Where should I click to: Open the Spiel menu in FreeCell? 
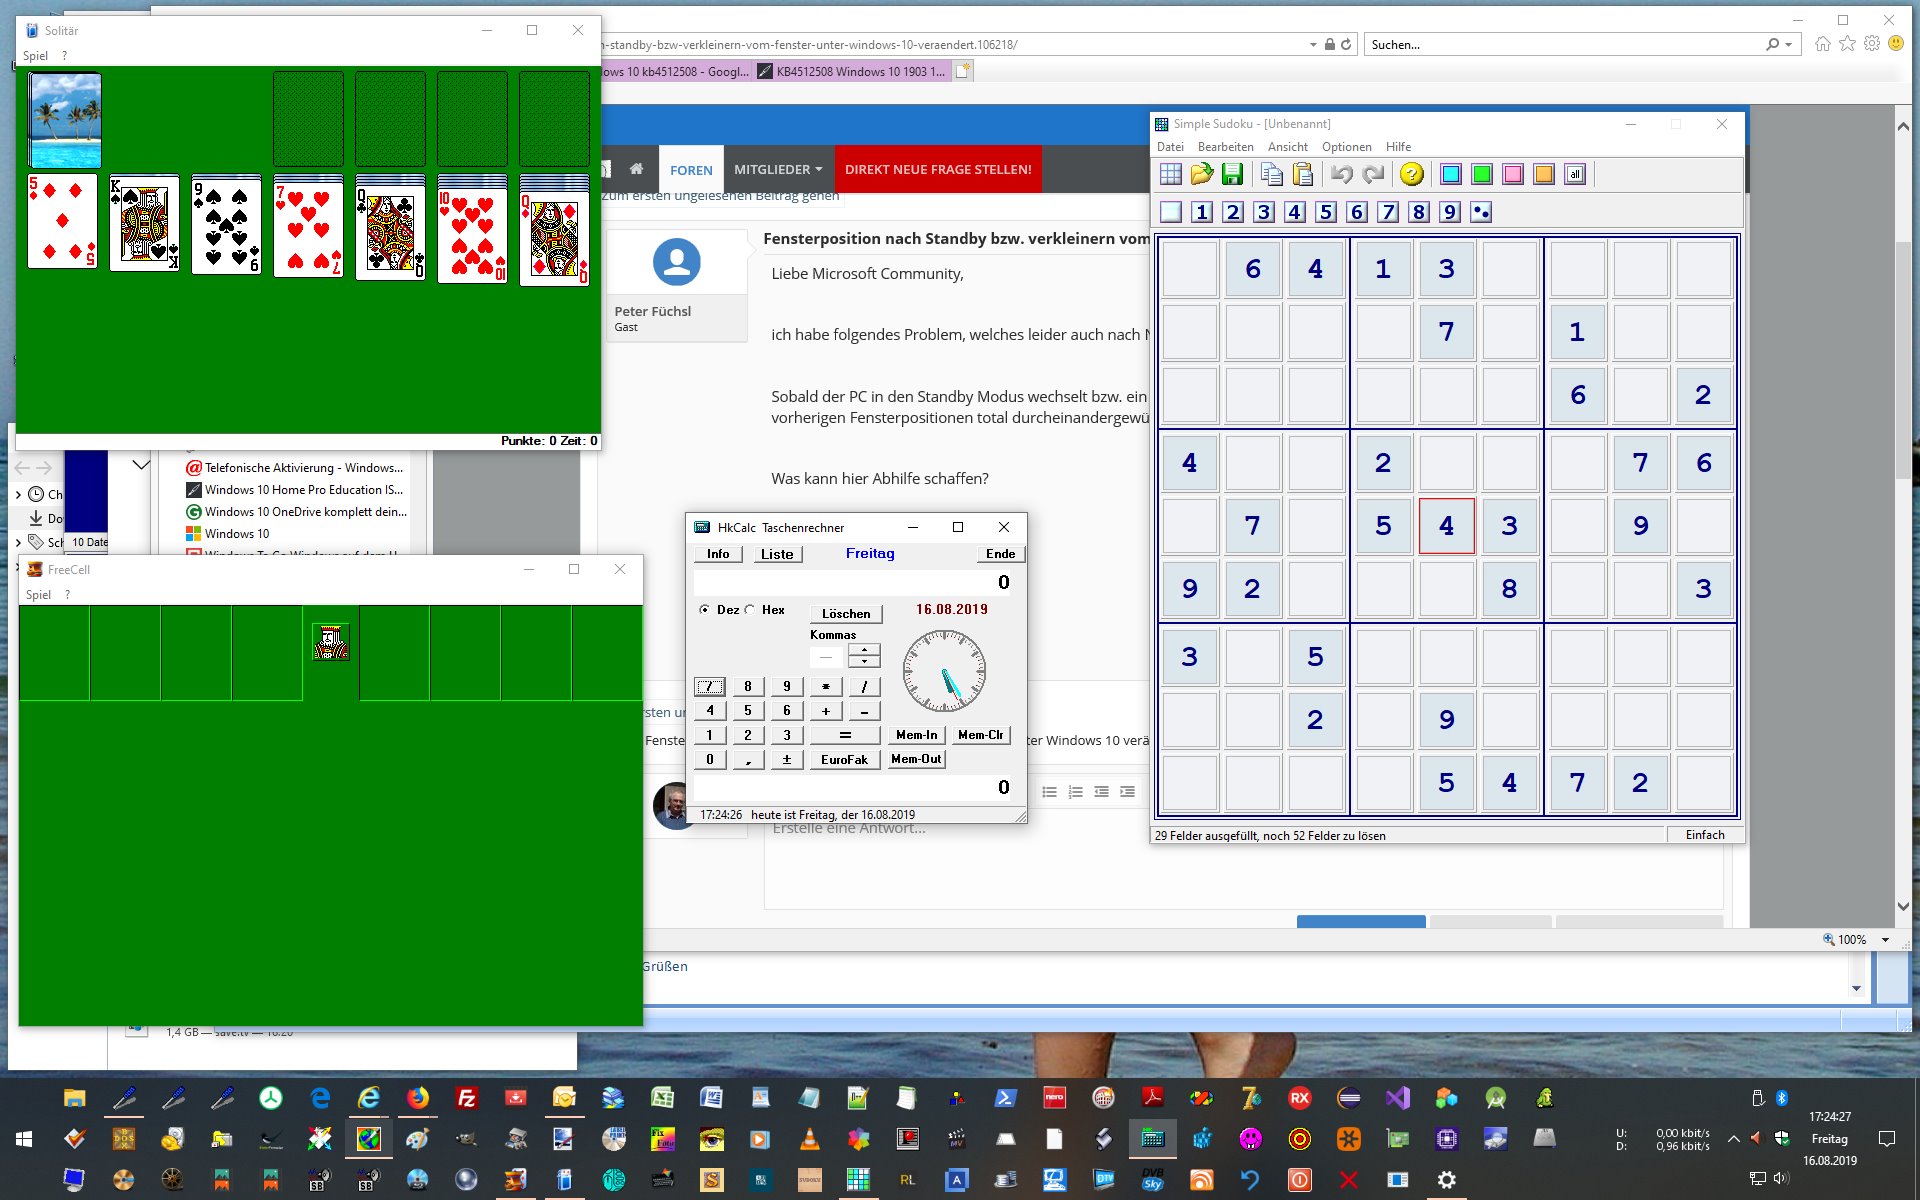(x=38, y=595)
